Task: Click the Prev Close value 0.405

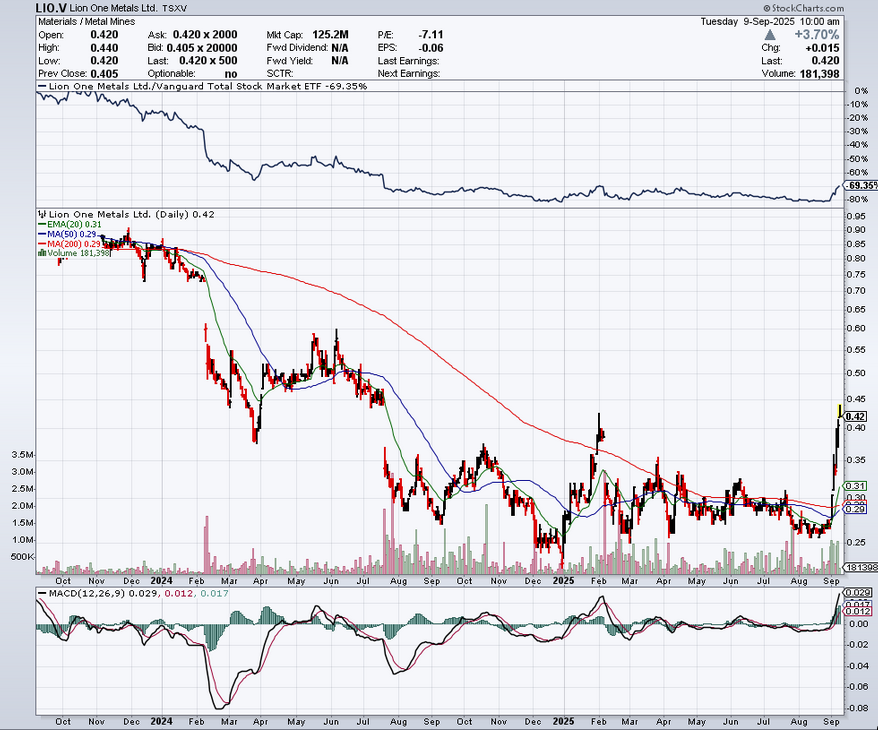Action: [104, 73]
